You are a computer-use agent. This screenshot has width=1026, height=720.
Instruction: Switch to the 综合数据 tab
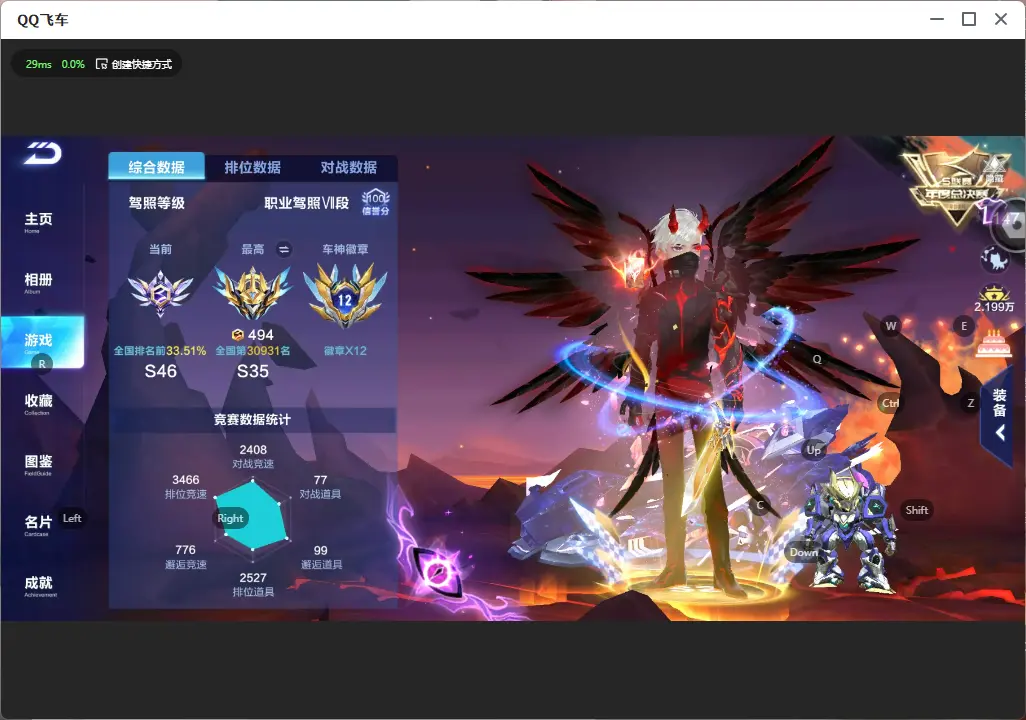point(156,167)
